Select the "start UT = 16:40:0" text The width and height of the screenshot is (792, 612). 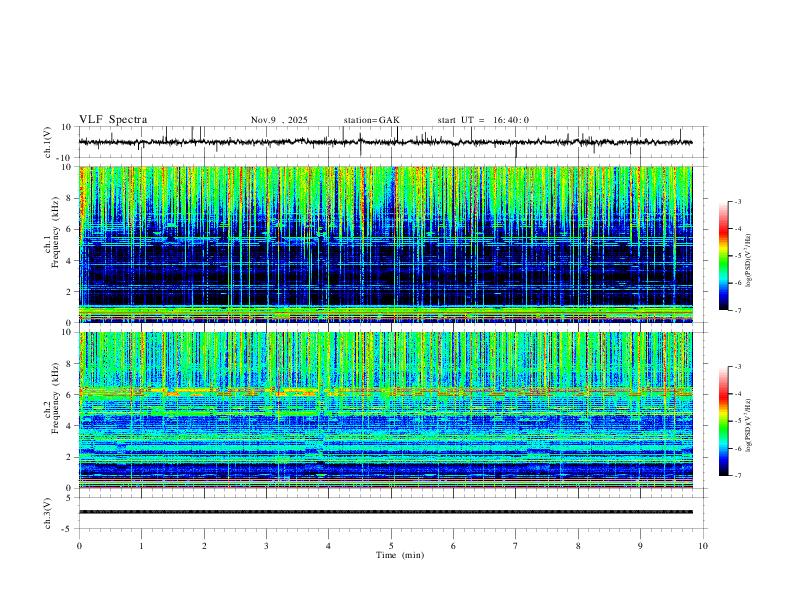pos(483,120)
